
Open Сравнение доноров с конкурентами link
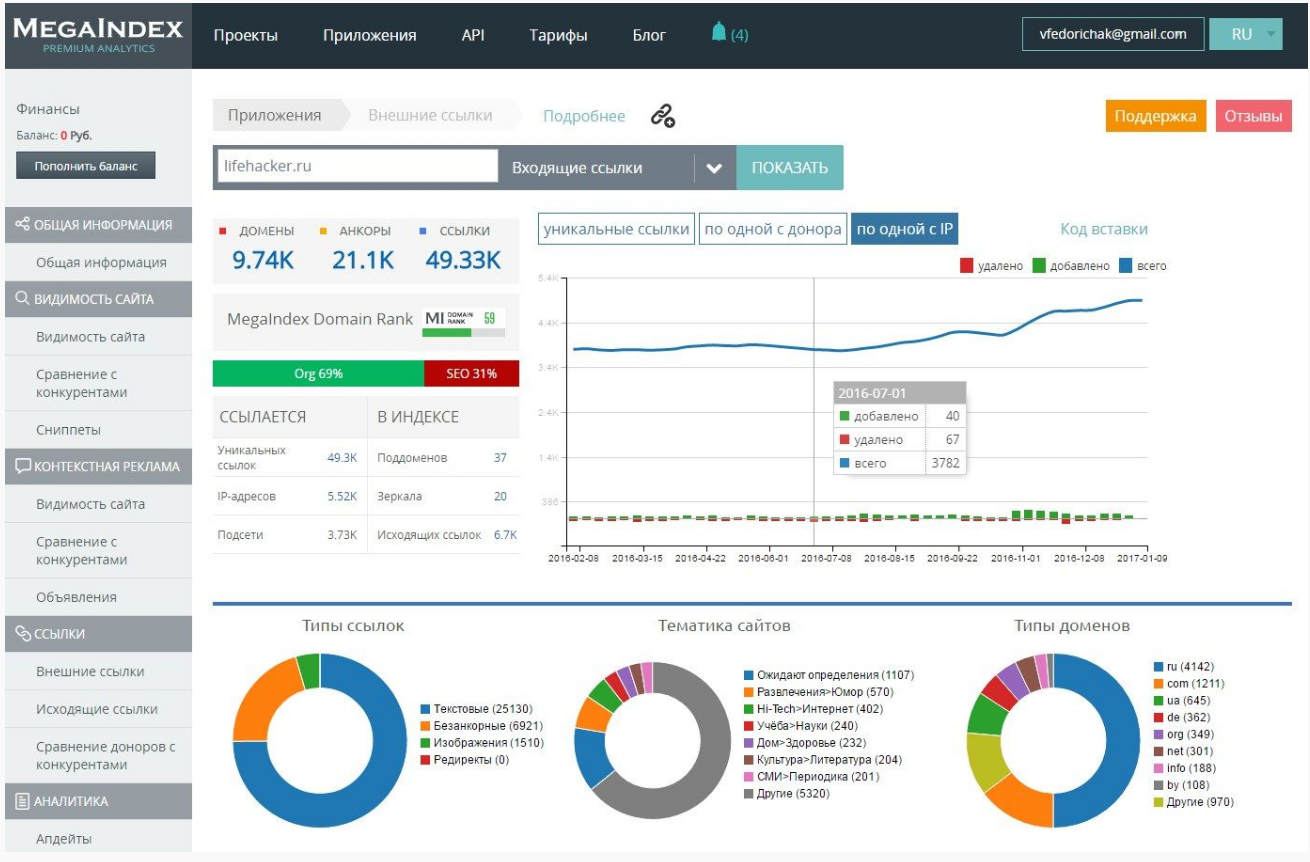tap(105, 755)
